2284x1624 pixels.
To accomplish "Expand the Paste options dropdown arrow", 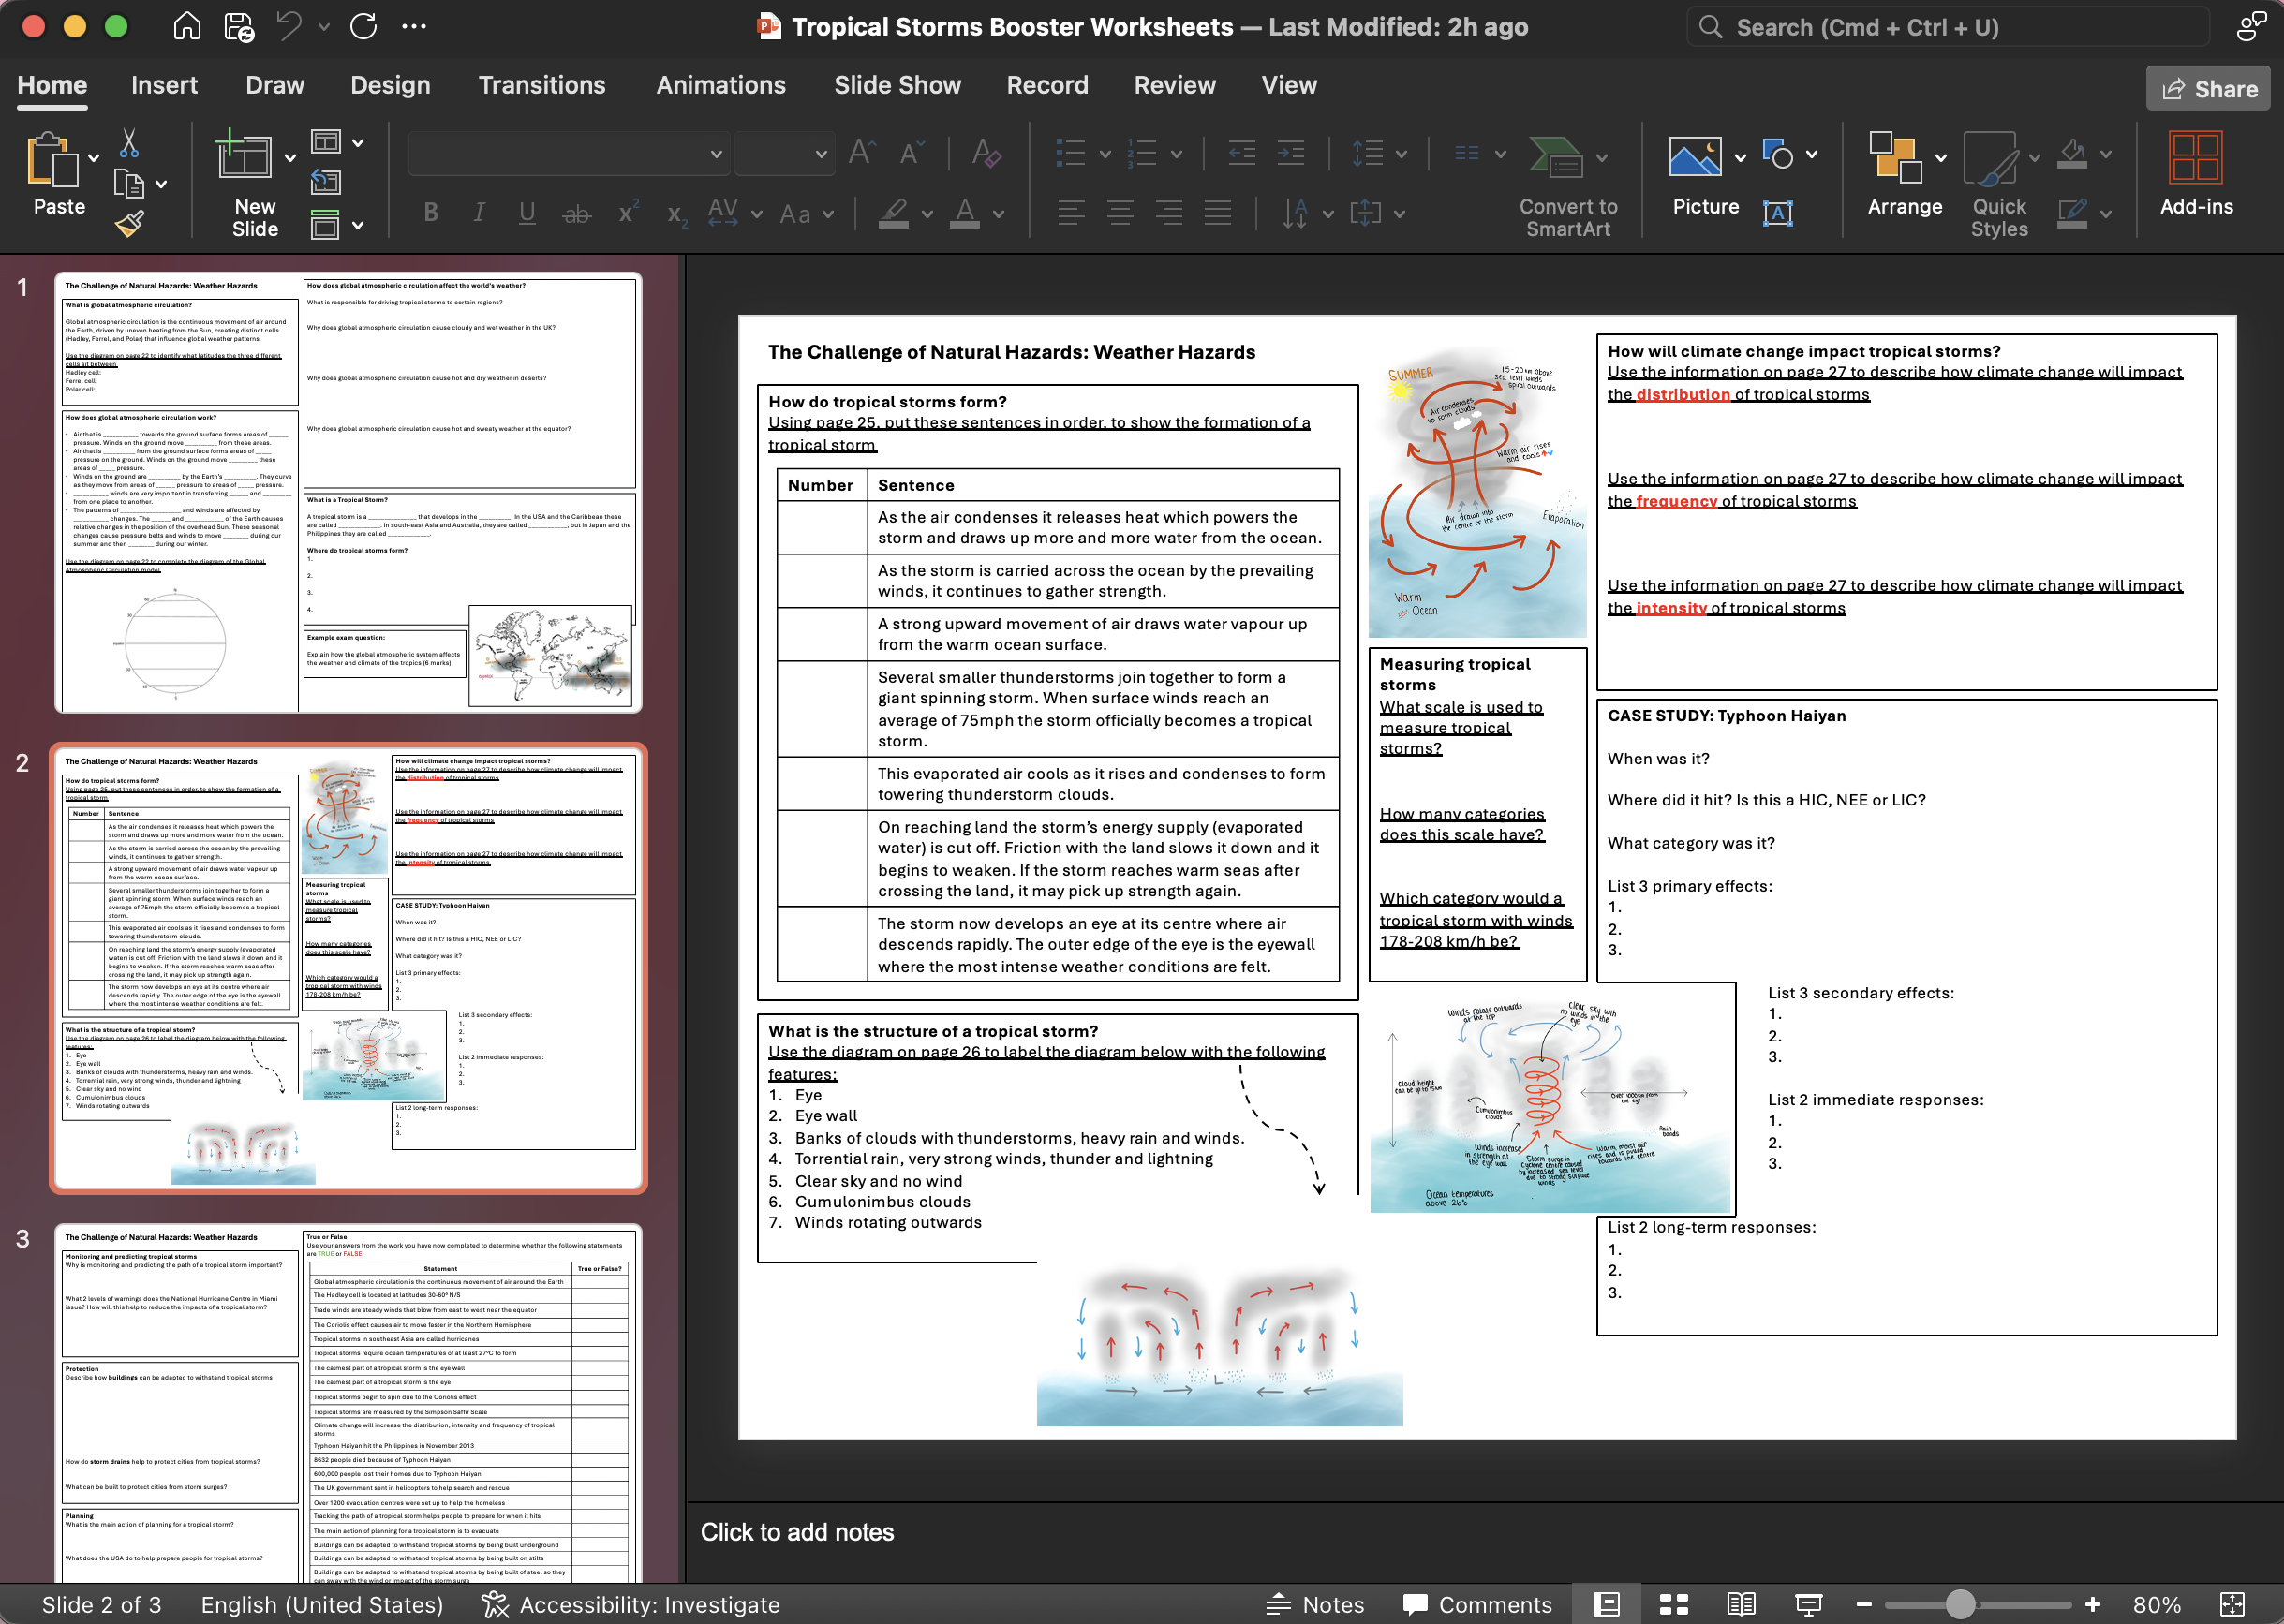I will pos(94,158).
